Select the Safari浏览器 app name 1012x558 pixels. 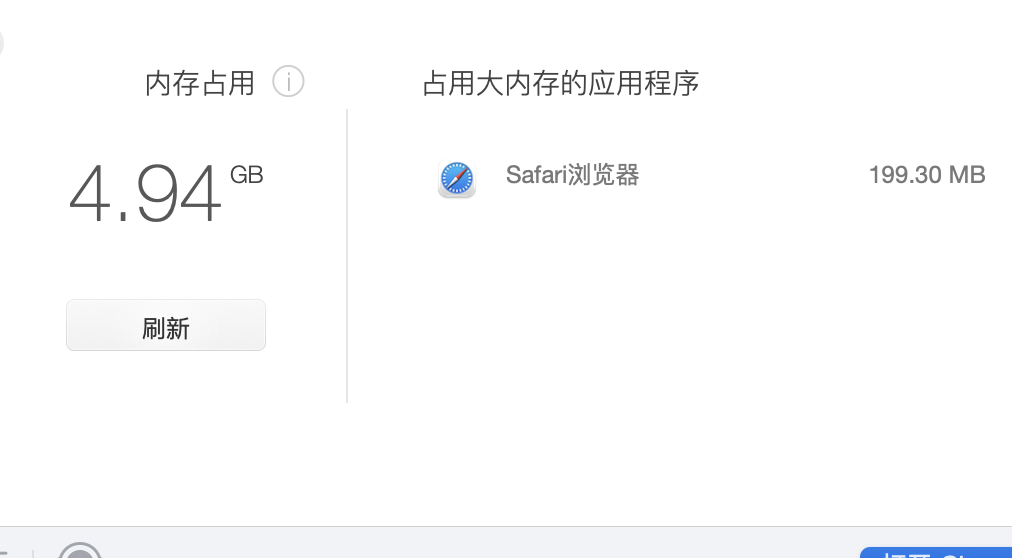click(x=572, y=176)
